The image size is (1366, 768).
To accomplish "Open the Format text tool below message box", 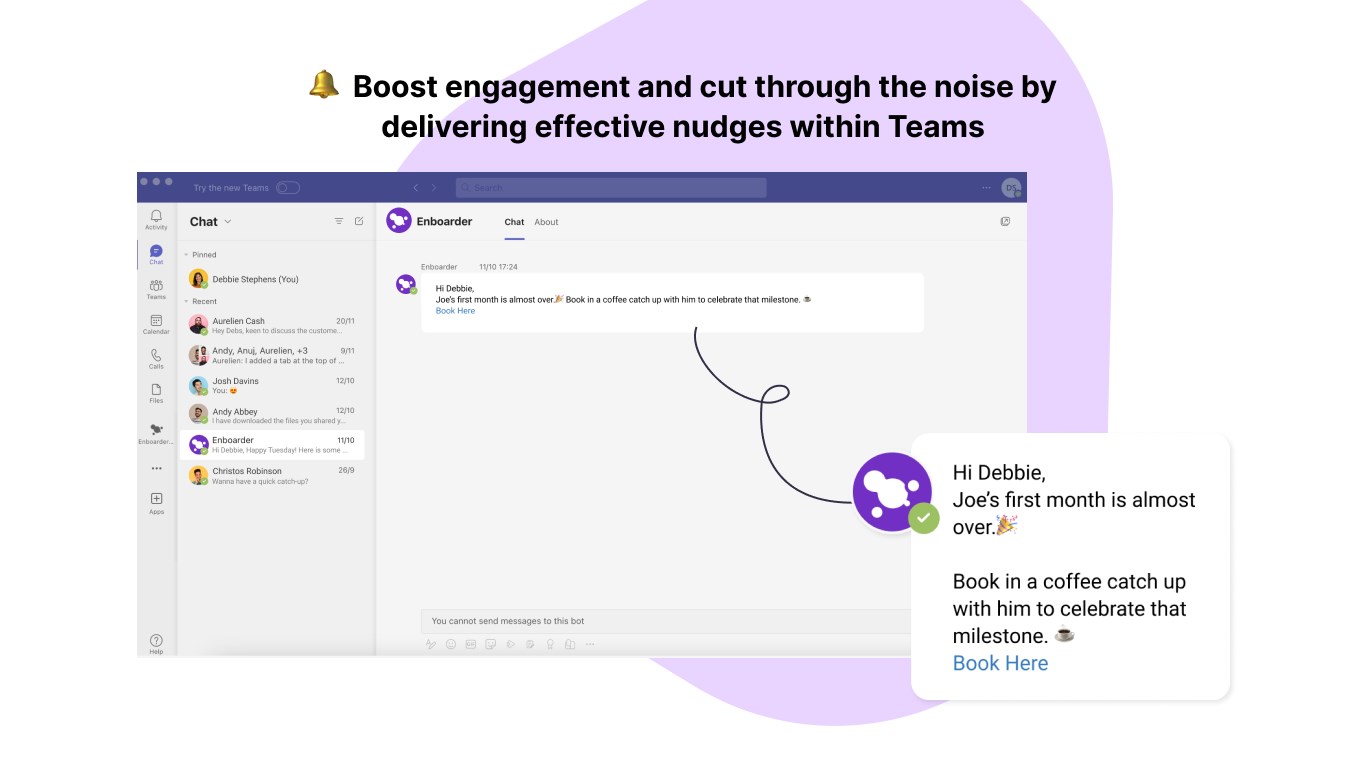I will pyautogui.click(x=431, y=644).
